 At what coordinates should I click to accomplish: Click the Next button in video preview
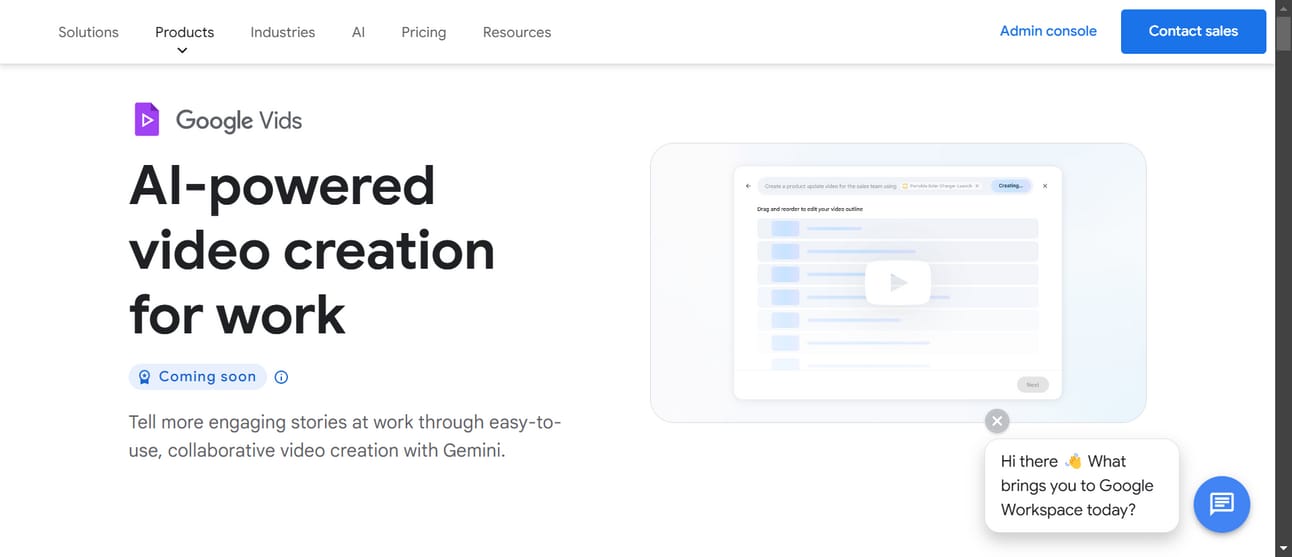click(x=1032, y=385)
